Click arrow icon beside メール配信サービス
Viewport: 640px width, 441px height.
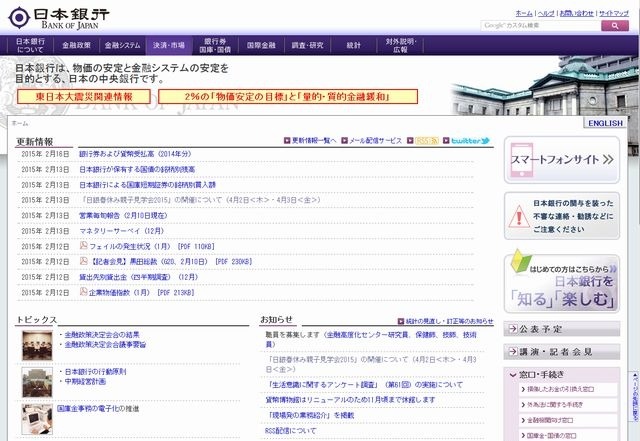[344, 140]
